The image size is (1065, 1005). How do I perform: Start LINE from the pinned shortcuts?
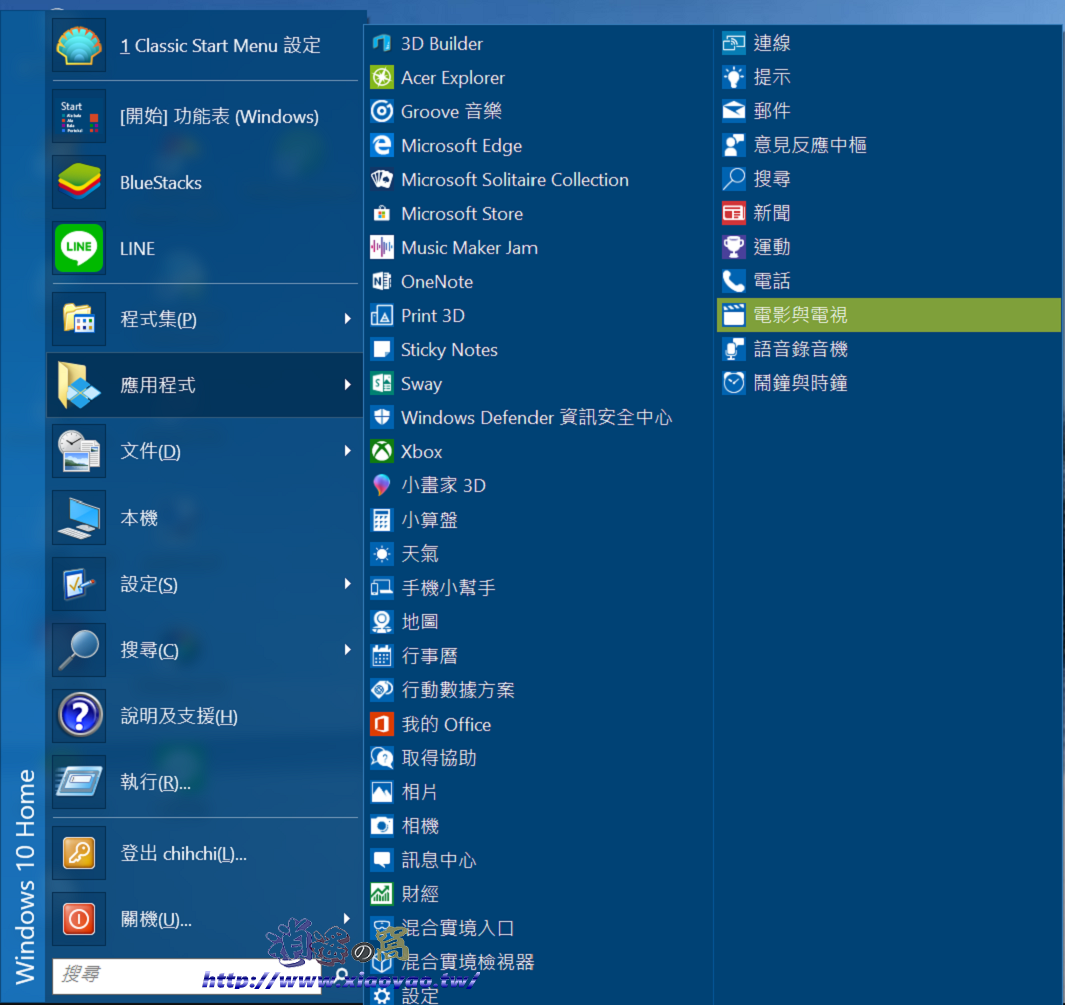tap(137, 248)
